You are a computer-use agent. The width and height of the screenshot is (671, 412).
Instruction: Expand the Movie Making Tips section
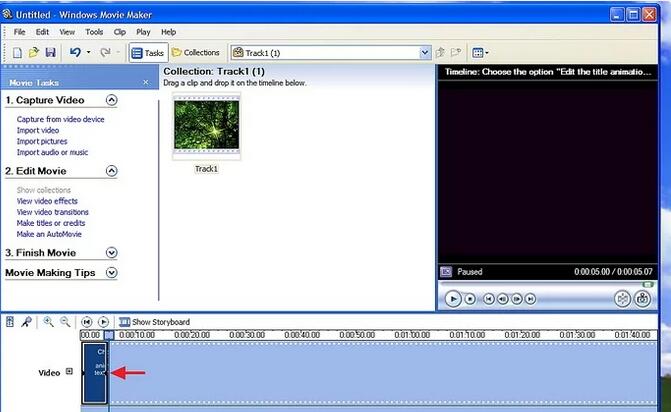tap(111, 273)
